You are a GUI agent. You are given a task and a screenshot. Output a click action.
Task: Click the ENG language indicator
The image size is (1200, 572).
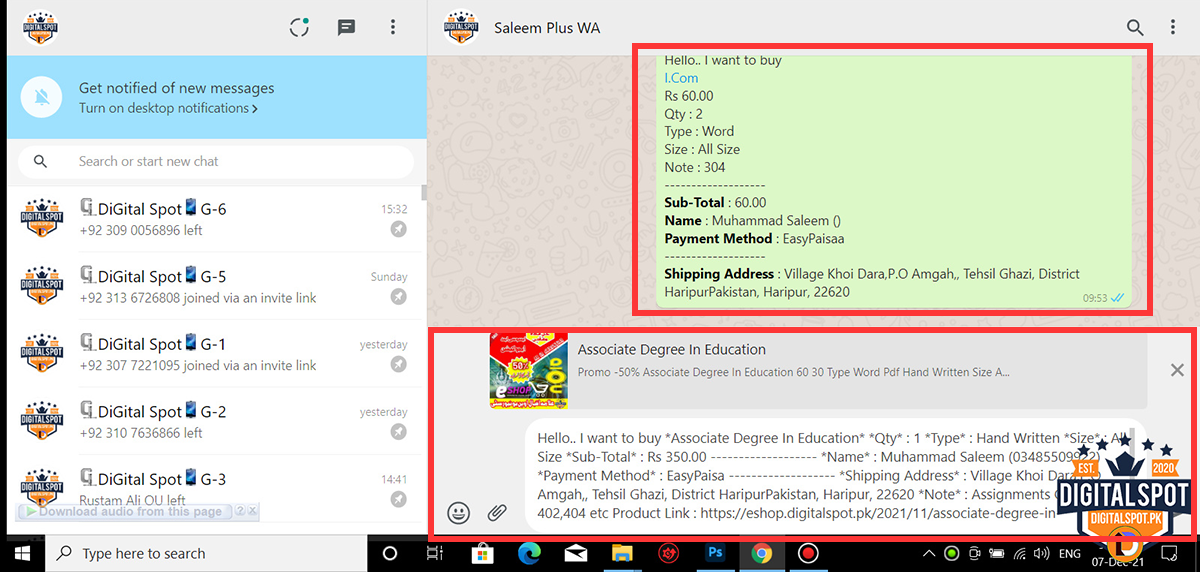1070,553
